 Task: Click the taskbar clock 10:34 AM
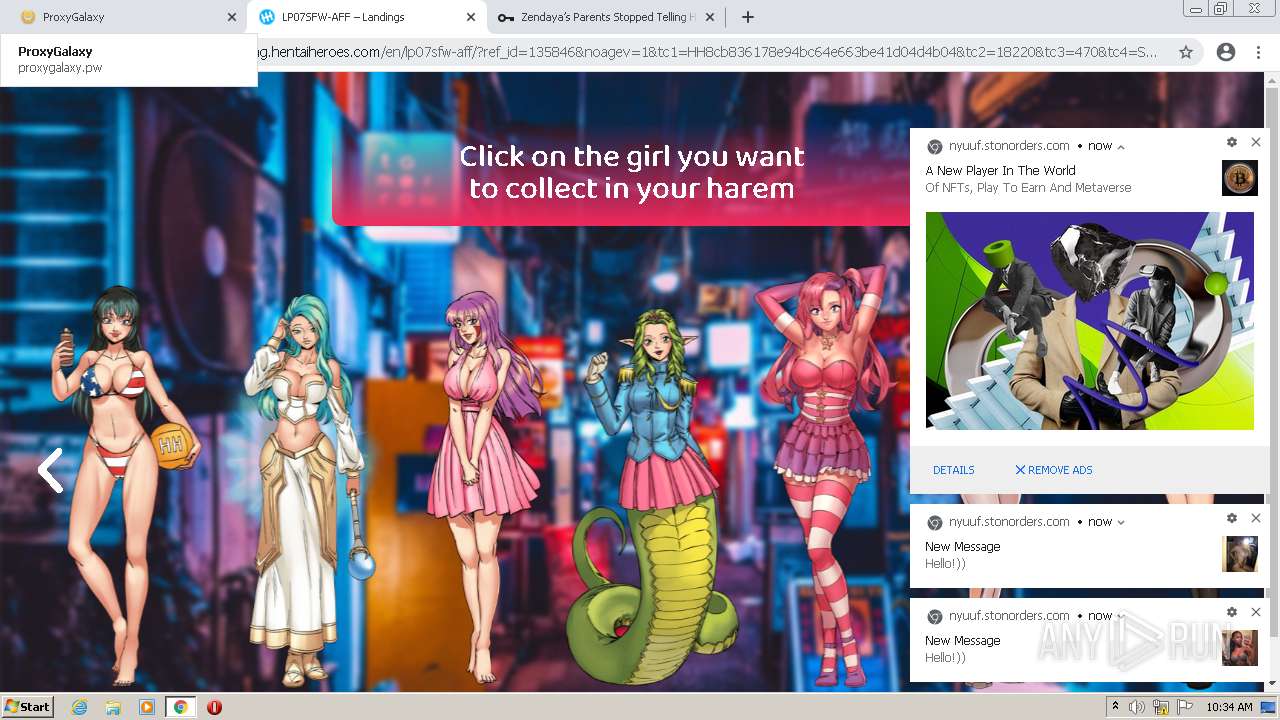point(1229,707)
